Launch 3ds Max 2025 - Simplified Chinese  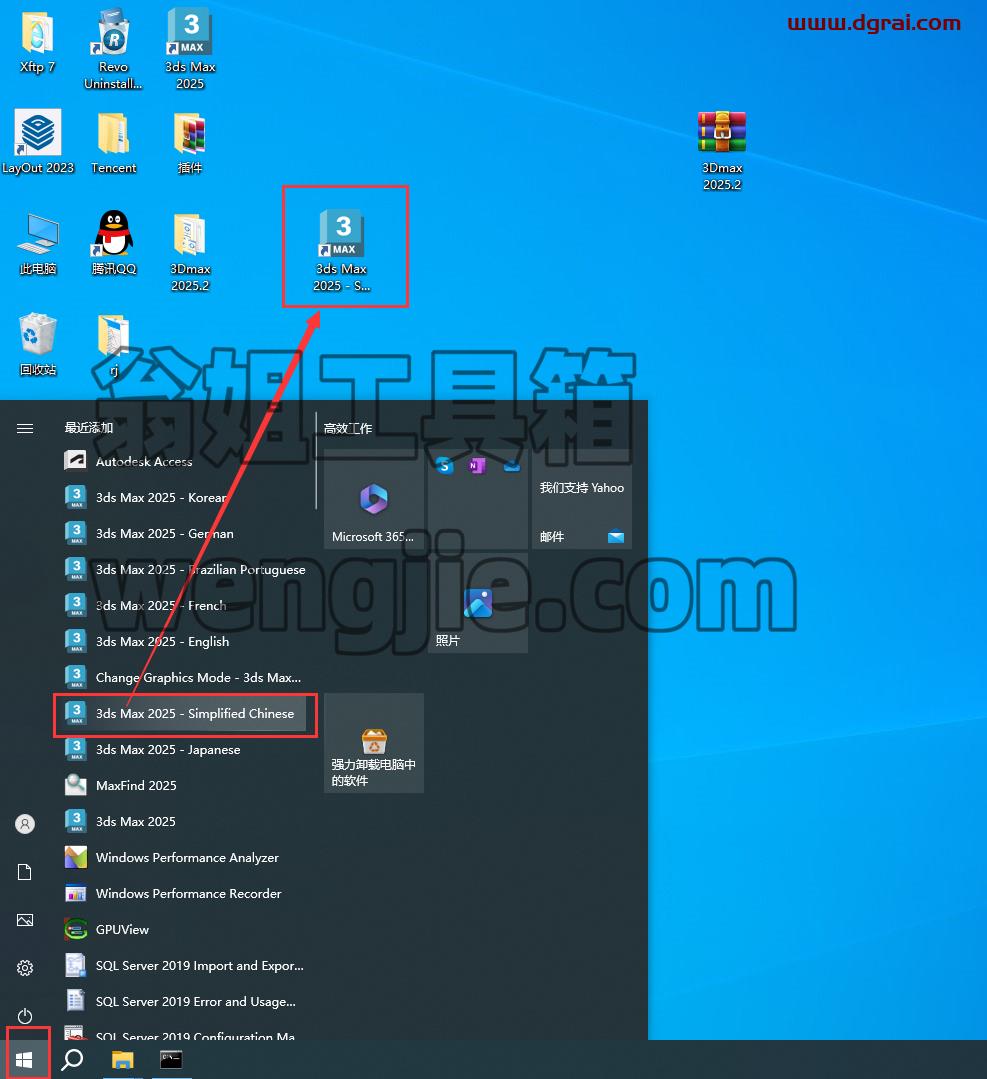pyautogui.click(x=184, y=714)
